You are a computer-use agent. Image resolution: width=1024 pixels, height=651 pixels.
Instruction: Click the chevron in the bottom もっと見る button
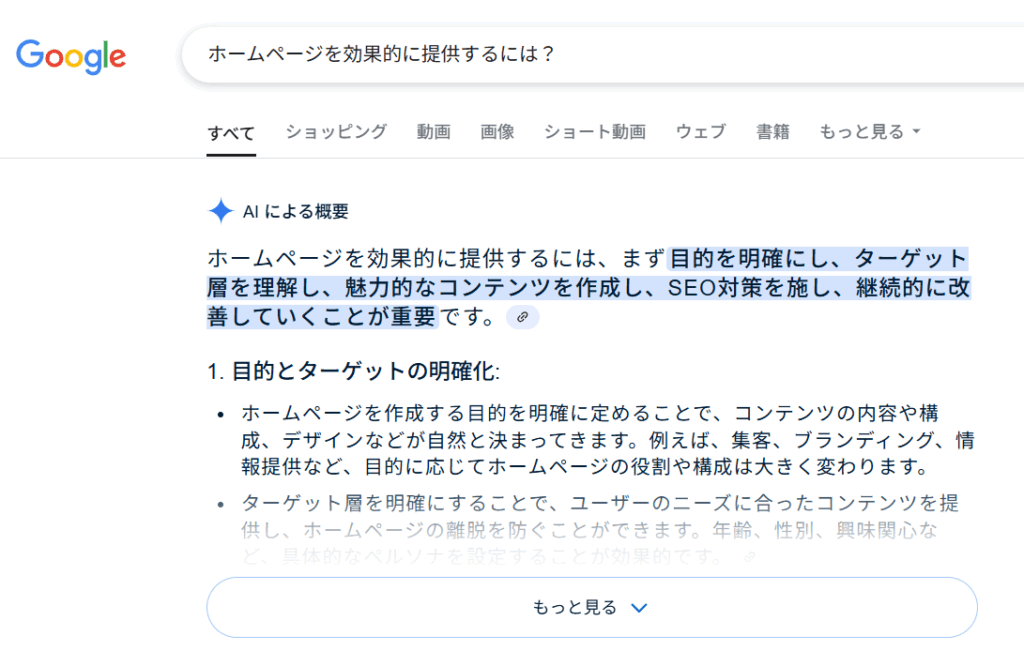(x=639, y=608)
